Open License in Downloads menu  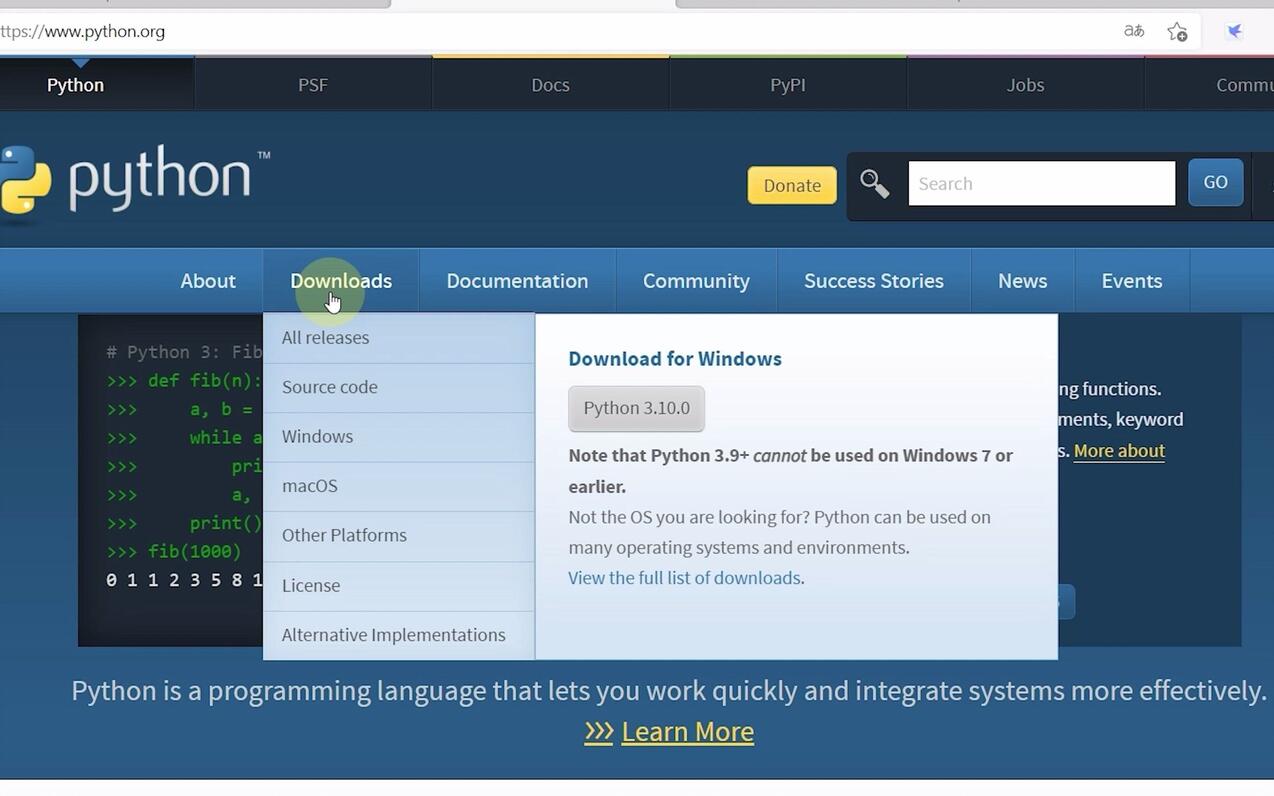tap(399, 586)
